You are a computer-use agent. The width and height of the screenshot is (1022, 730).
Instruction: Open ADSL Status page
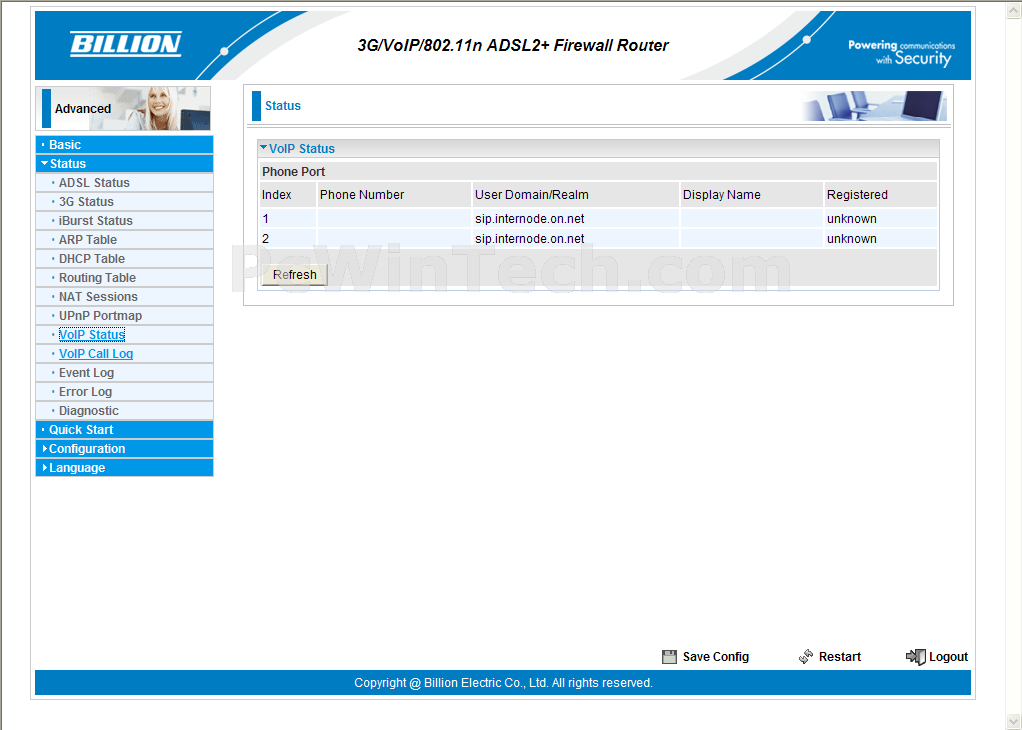[94, 182]
